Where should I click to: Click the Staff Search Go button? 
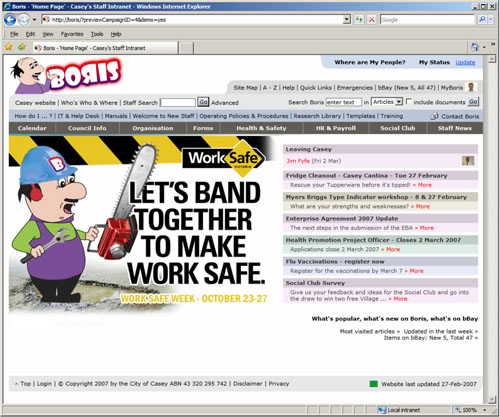coord(203,102)
